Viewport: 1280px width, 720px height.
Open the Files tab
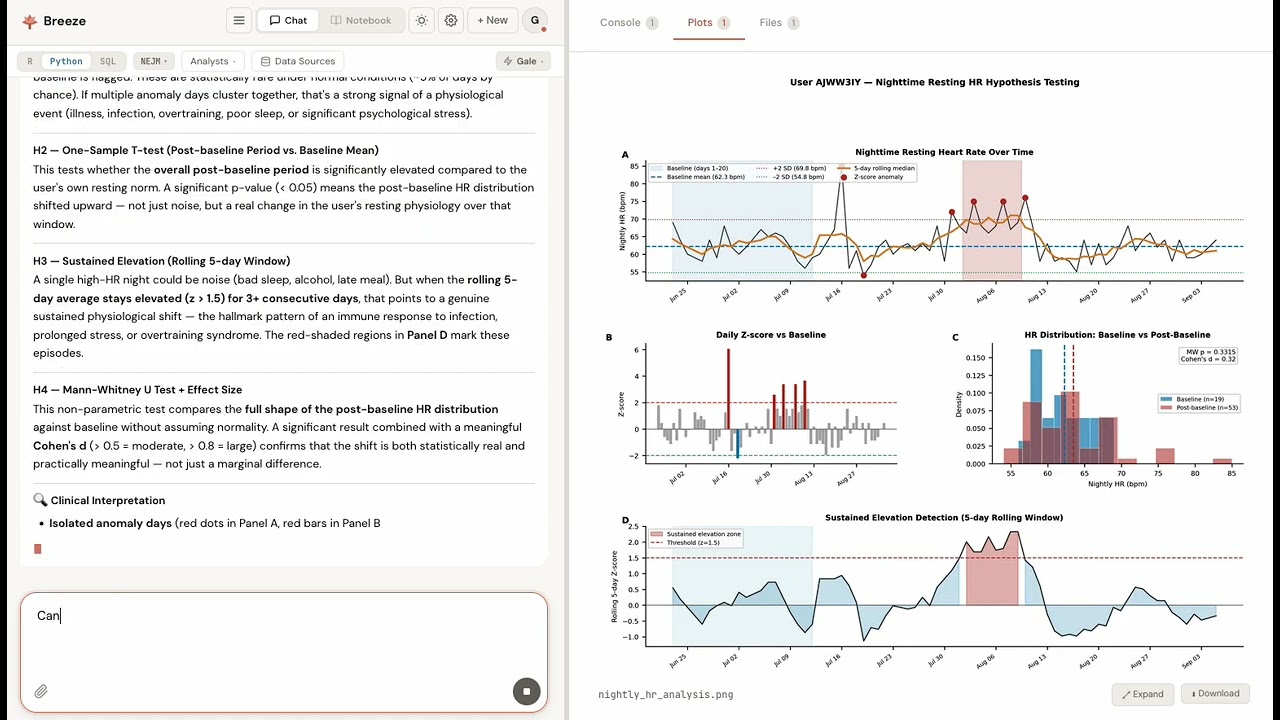click(779, 22)
